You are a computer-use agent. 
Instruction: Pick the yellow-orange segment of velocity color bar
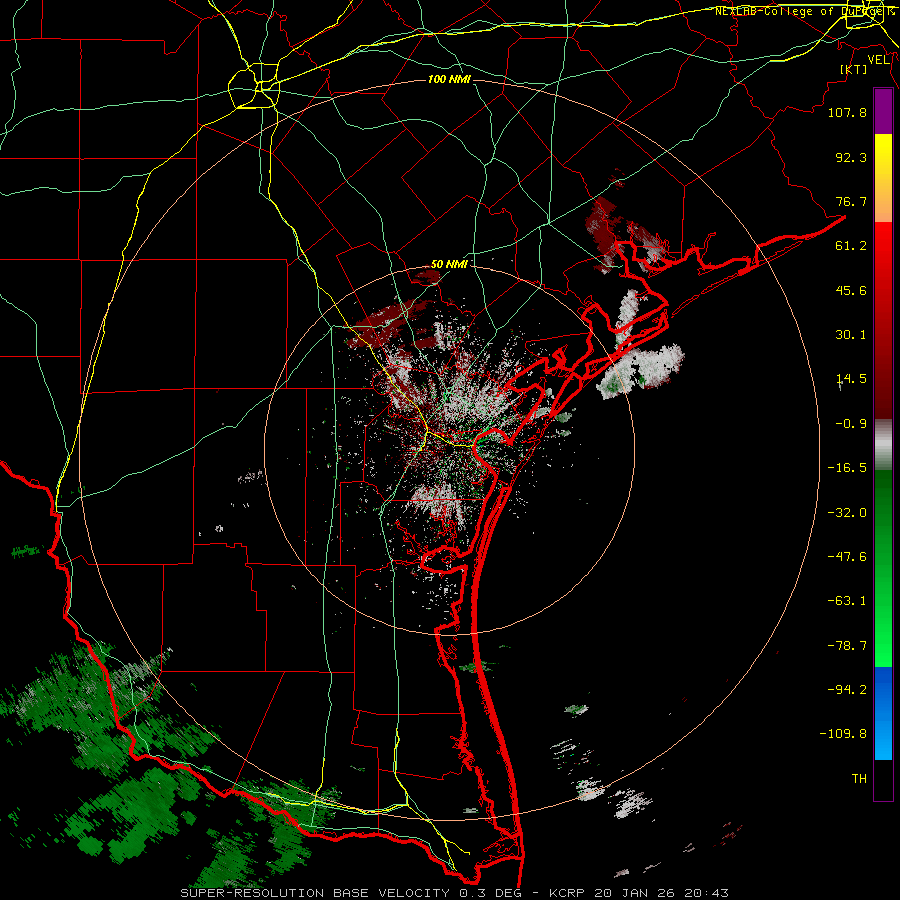883,178
